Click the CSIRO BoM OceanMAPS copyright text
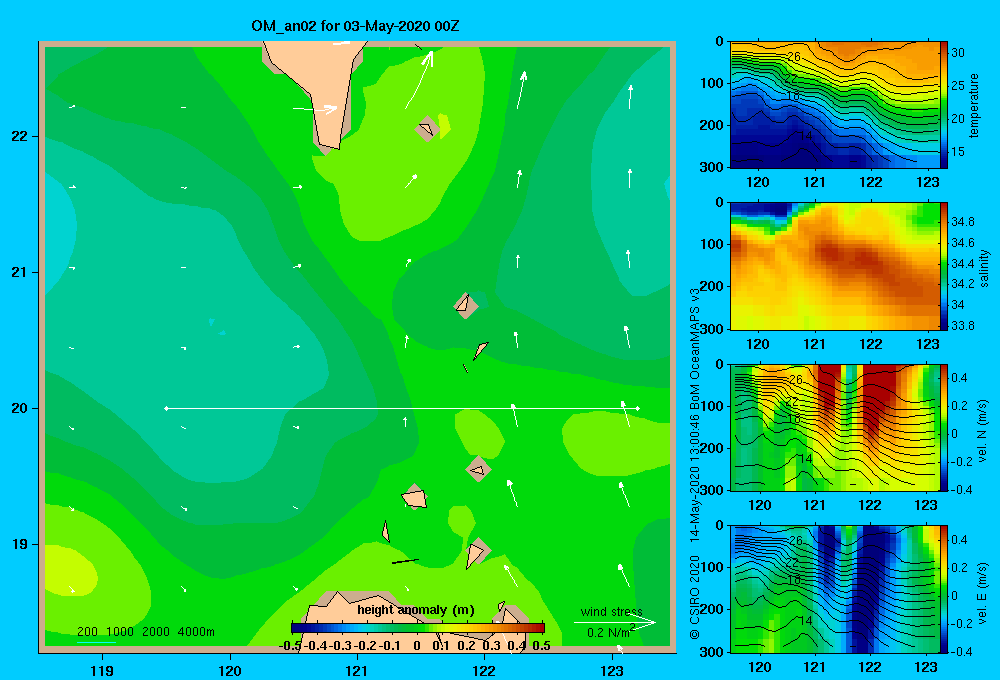This screenshot has height=680, width=1000. click(695, 464)
